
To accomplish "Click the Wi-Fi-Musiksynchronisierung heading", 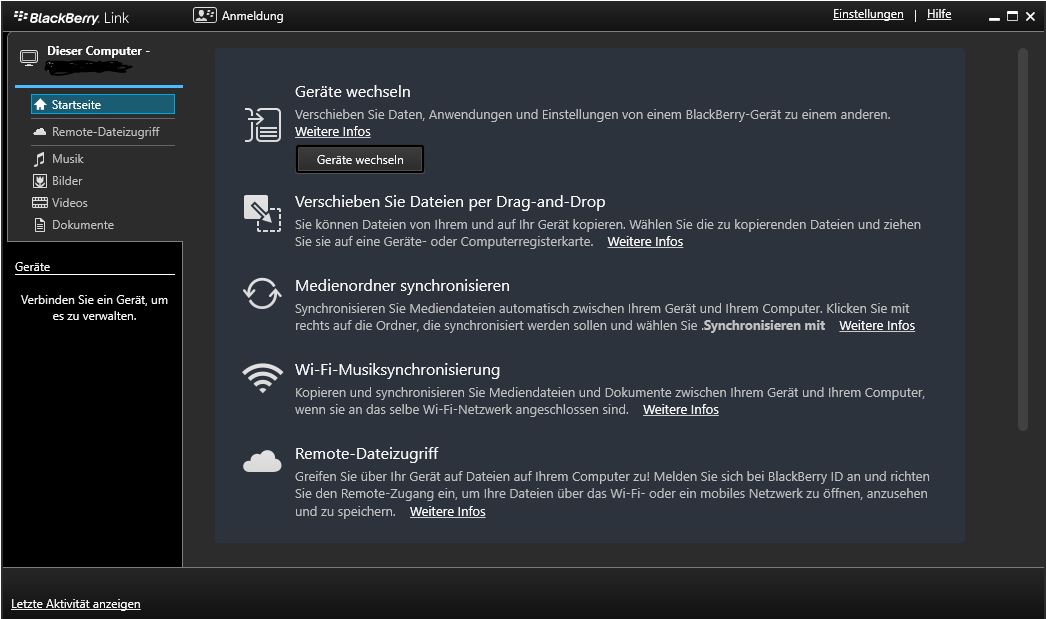I will pos(398,370).
